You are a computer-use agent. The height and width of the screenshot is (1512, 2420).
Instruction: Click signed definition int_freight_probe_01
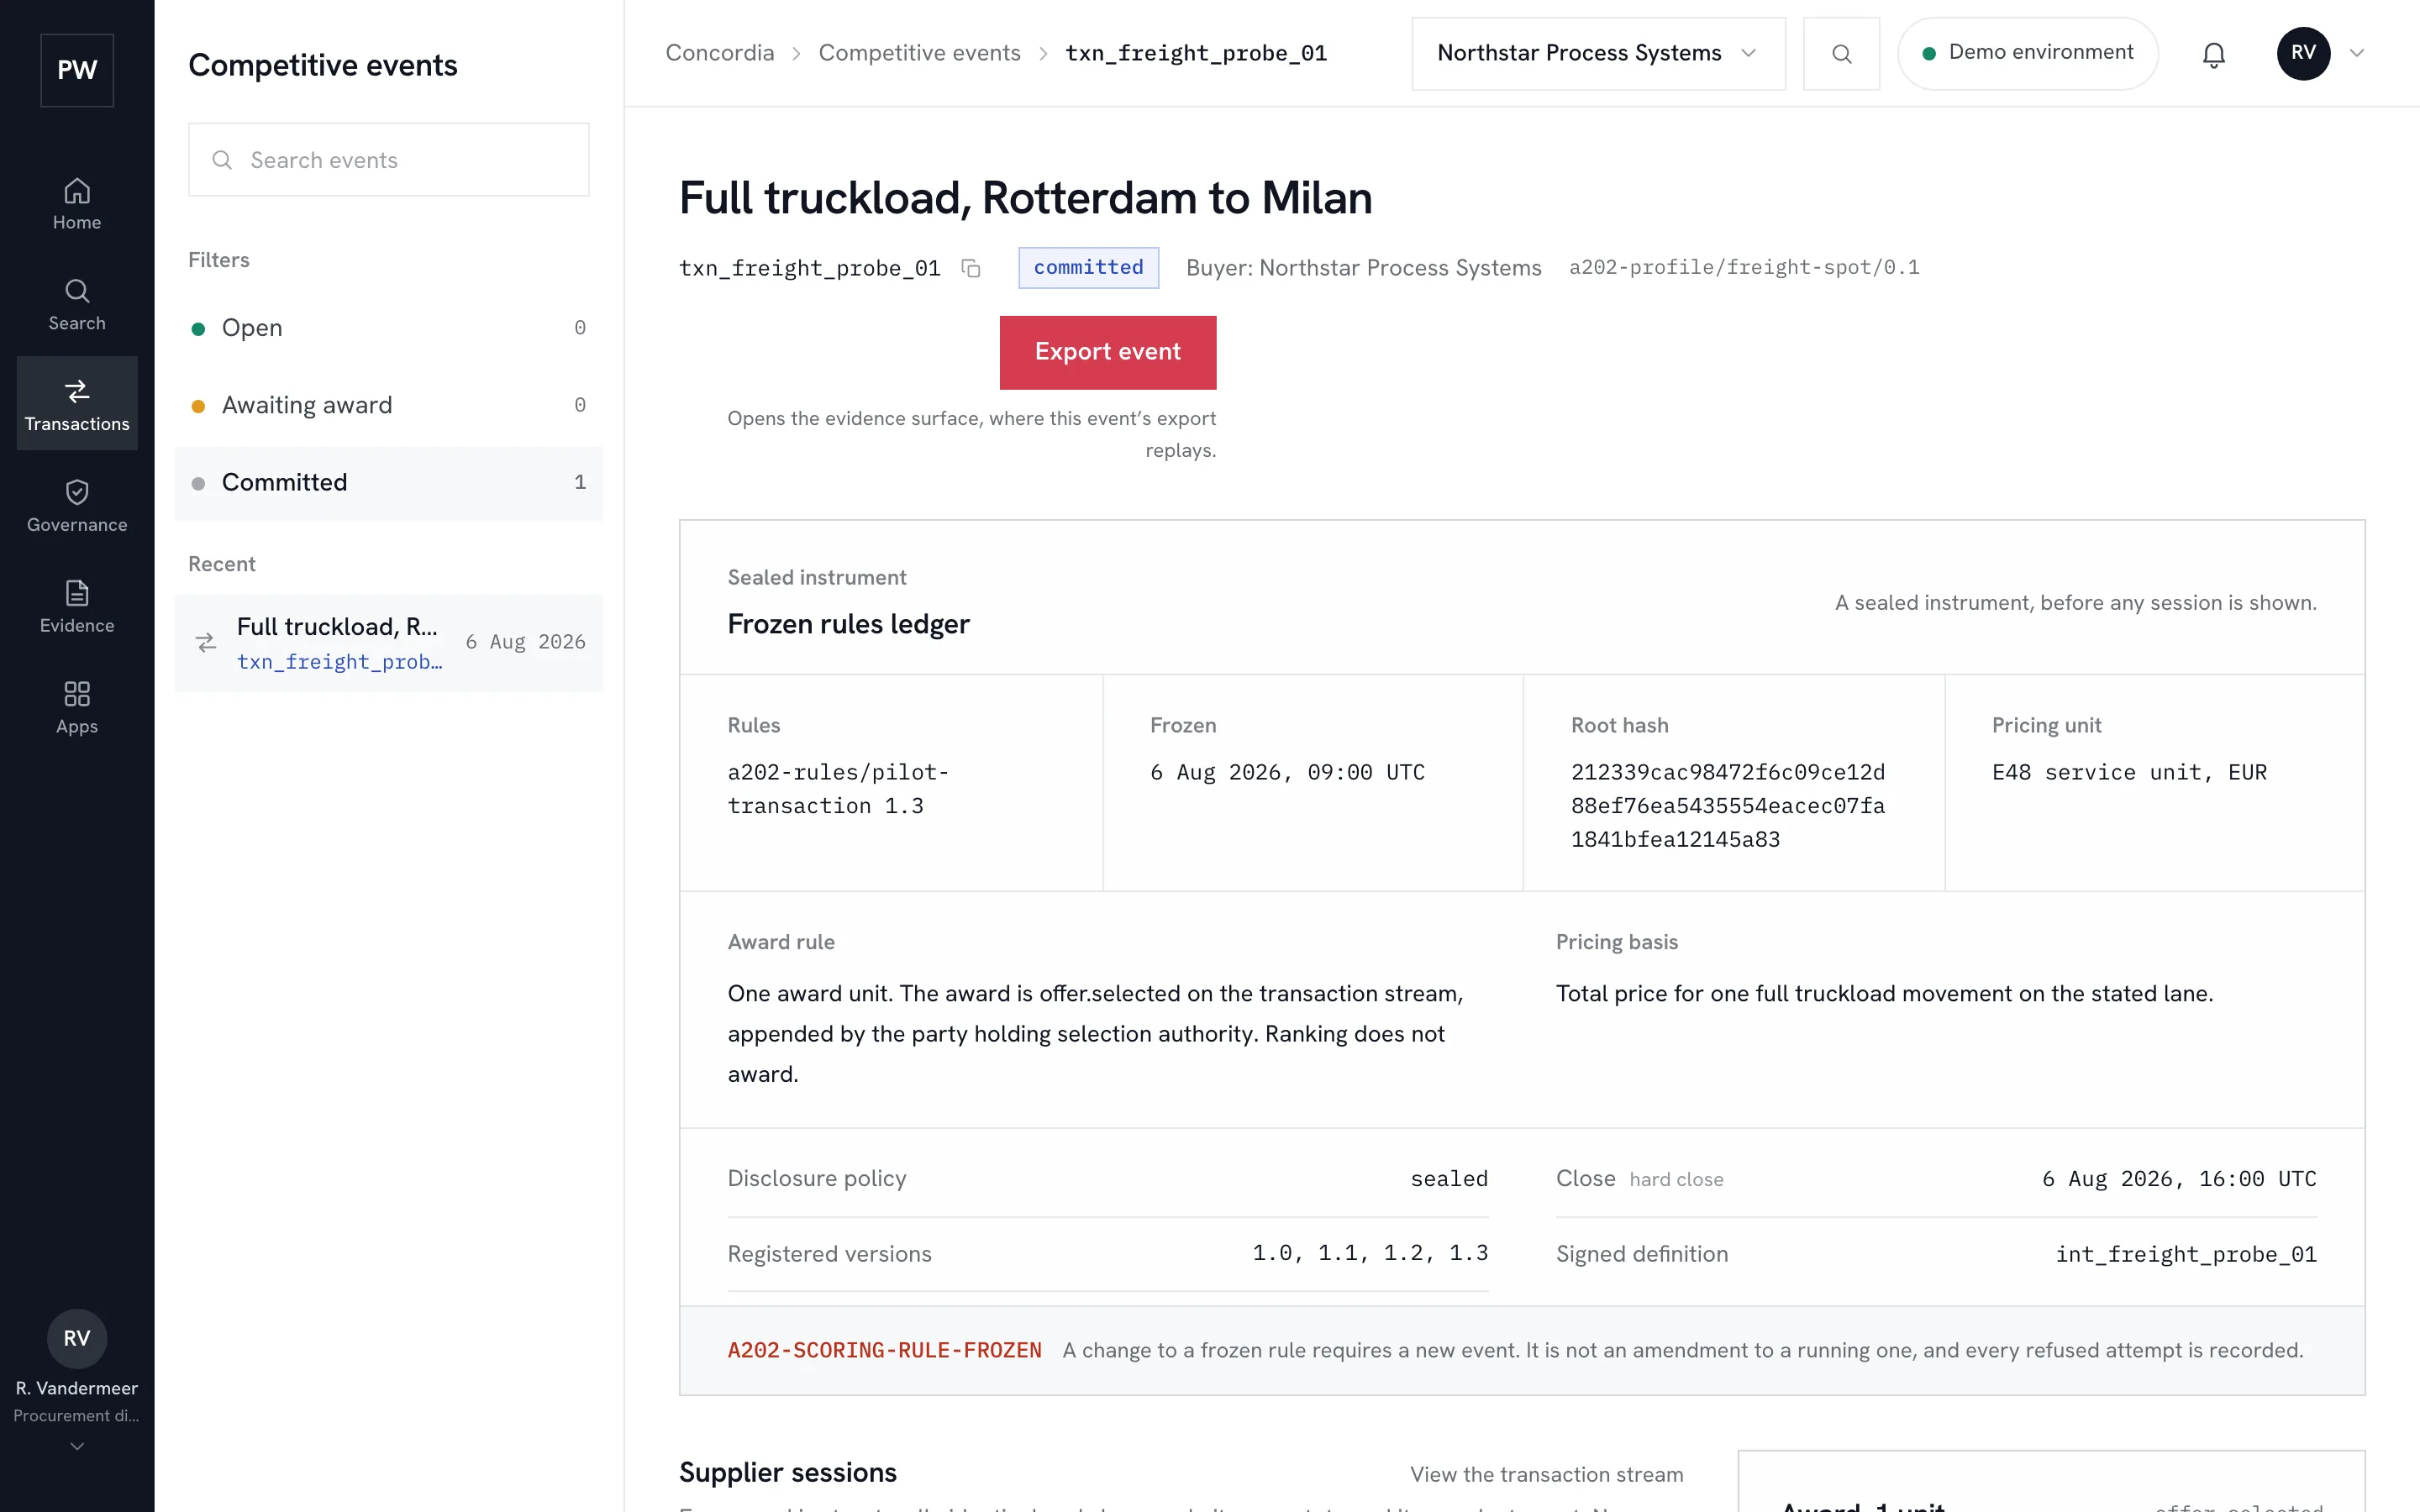[2186, 1254]
